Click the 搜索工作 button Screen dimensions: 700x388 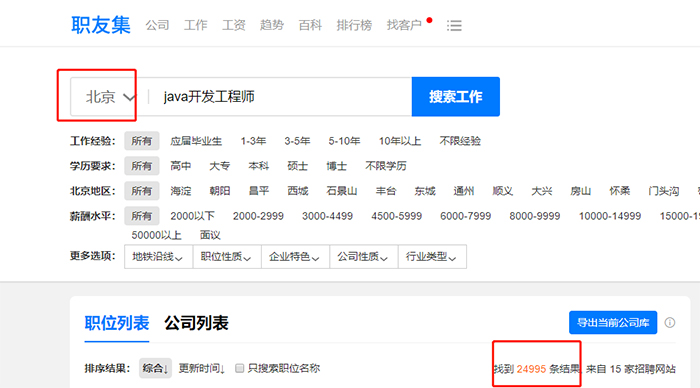(456, 96)
